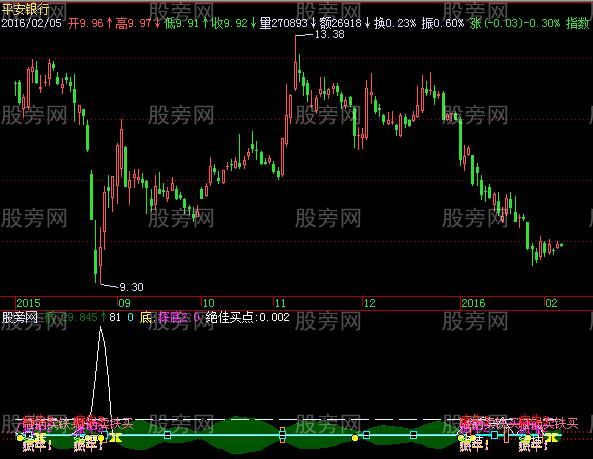Click the cyan square marker below 10
The image size is (593, 459).
pyautogui.click(x=168, y=435)
